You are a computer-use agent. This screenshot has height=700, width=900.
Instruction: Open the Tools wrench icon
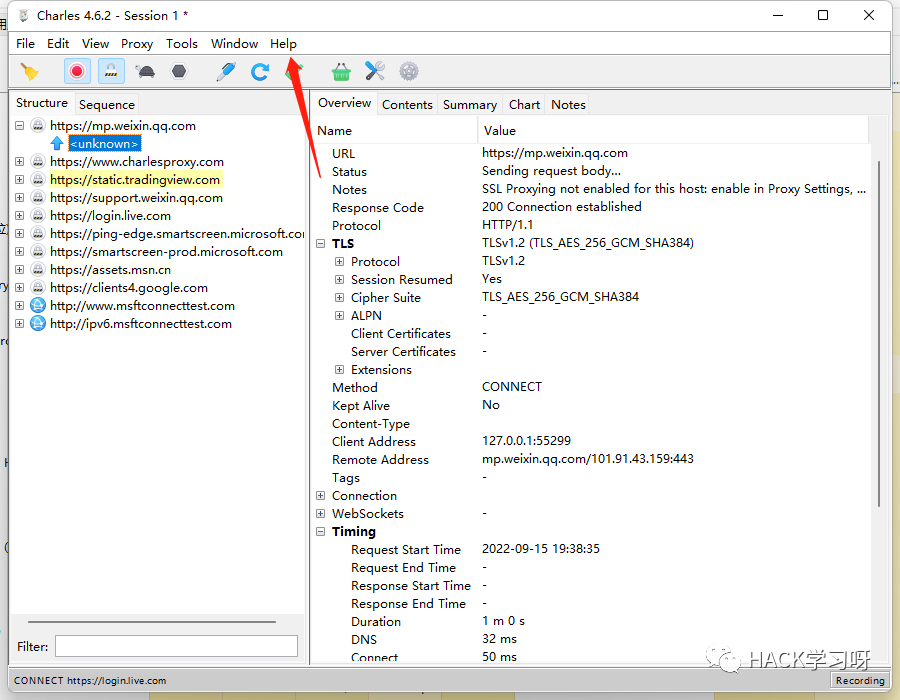(x=375, y=71)
